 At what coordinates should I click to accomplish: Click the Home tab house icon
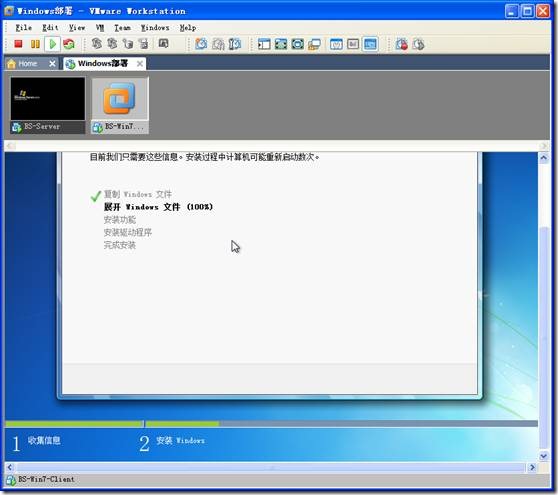pyautogui.click(x=11, y=64)
